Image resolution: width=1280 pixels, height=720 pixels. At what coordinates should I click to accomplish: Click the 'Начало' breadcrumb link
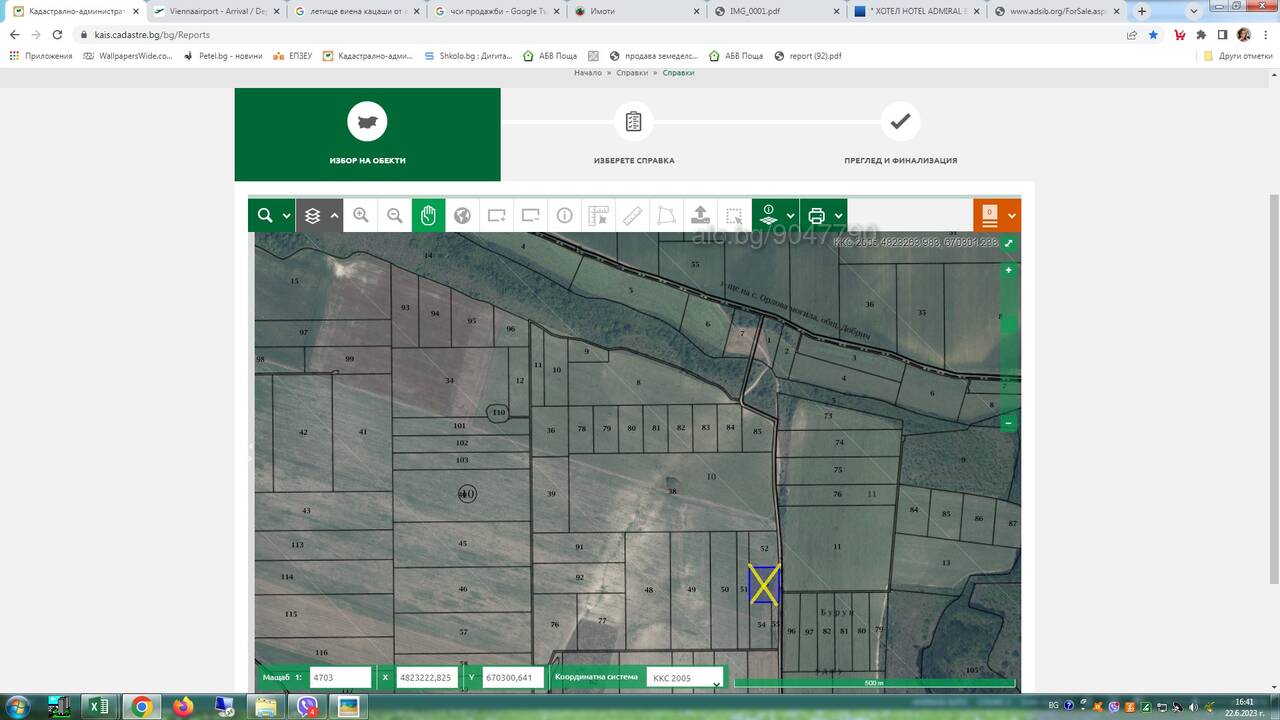(588, 73)
